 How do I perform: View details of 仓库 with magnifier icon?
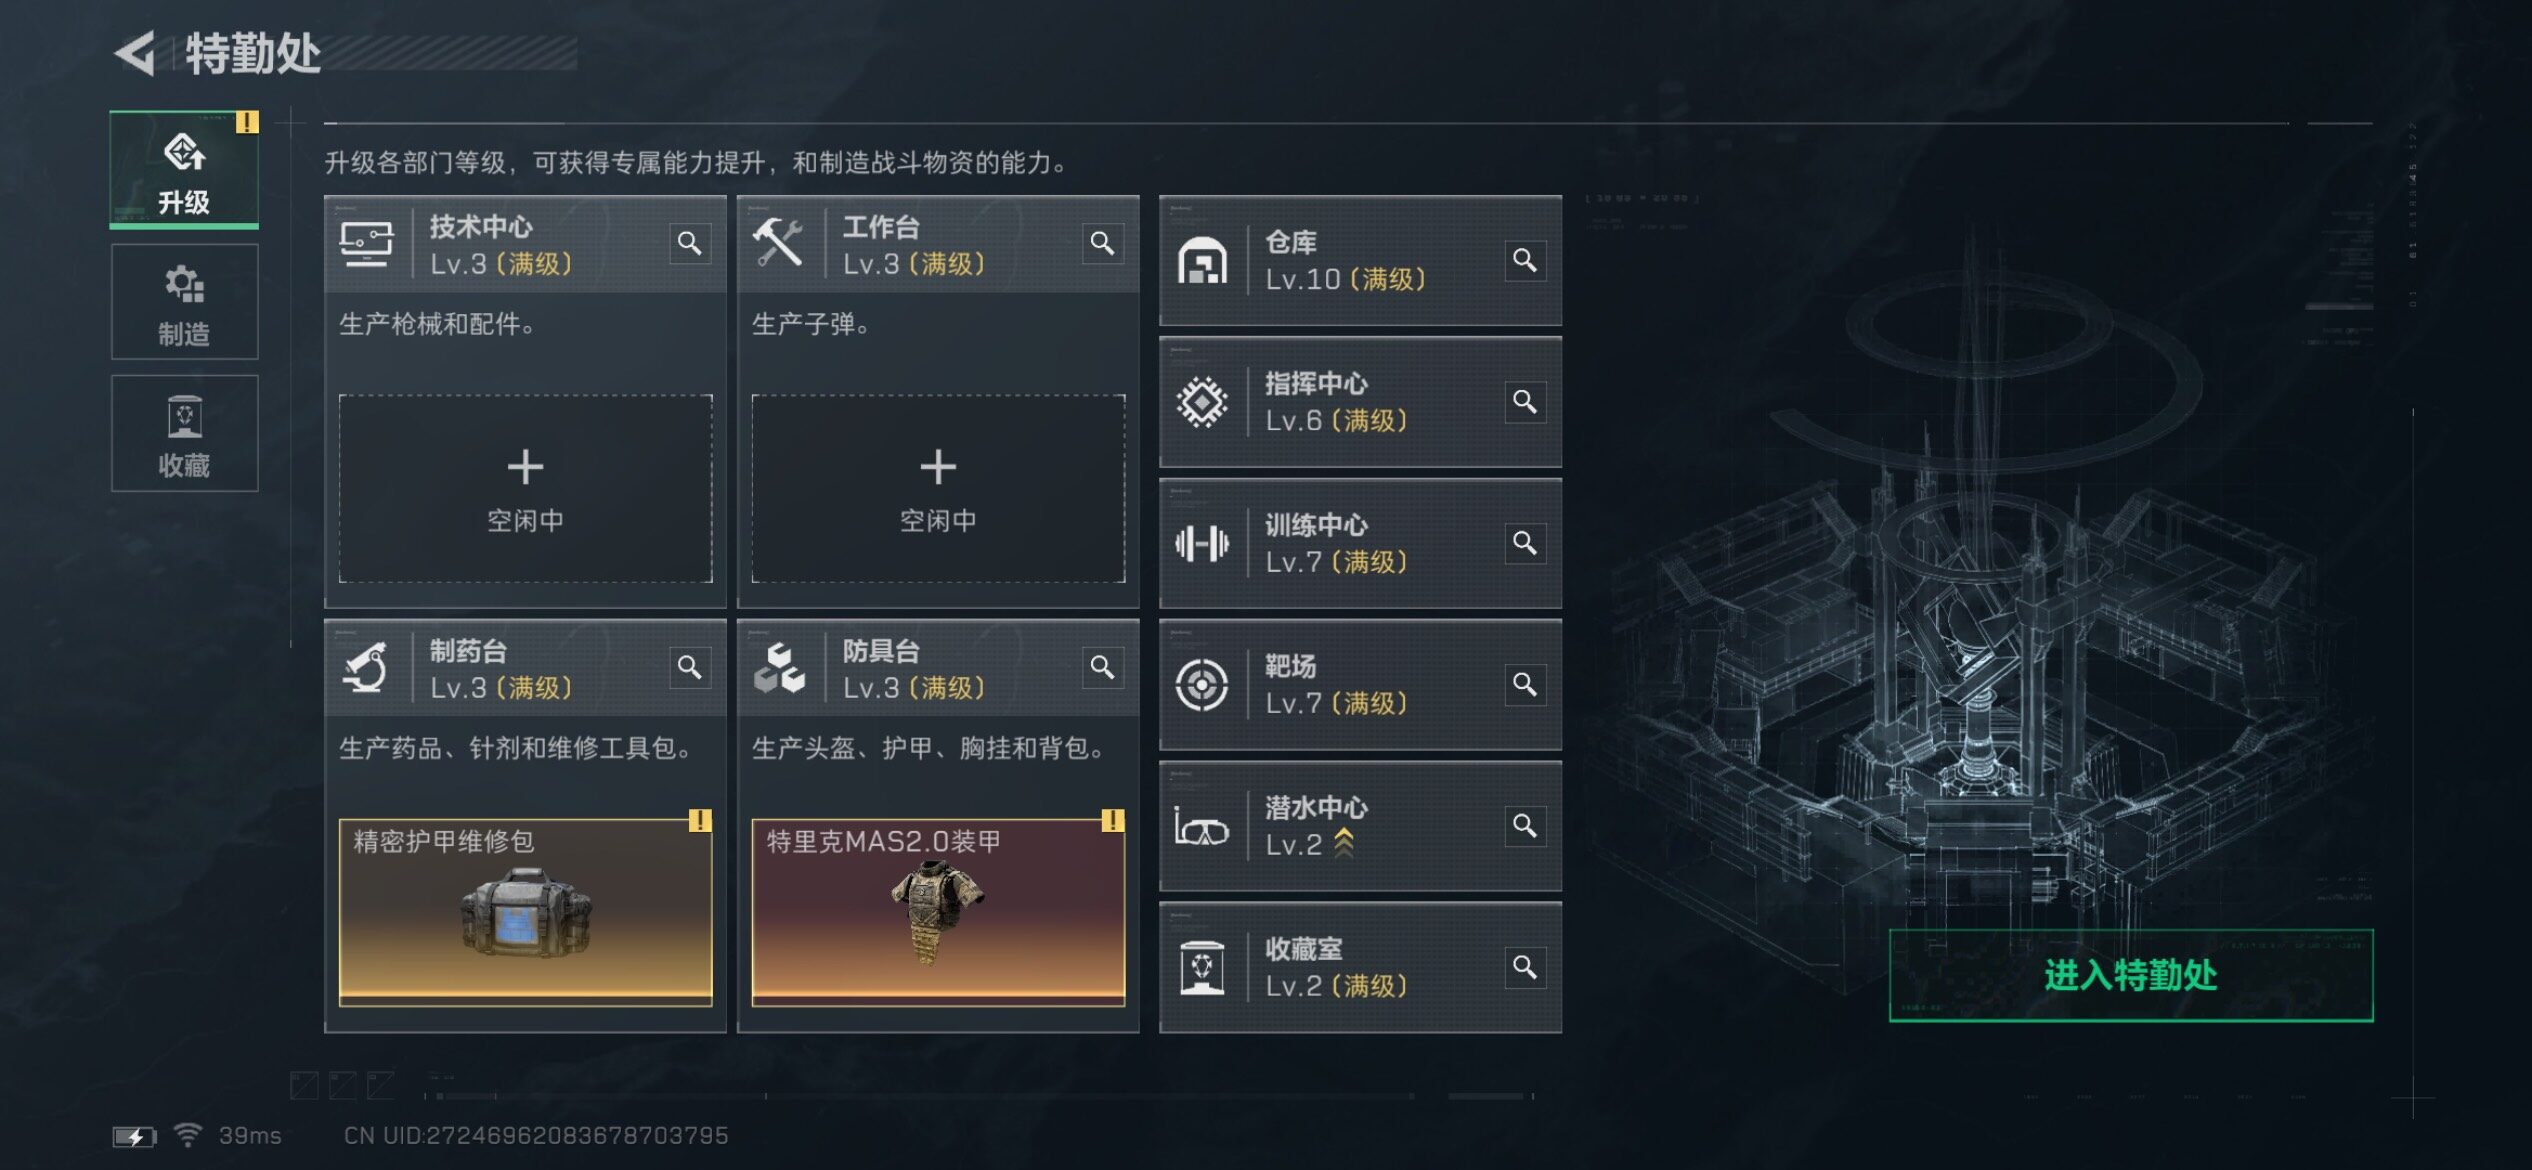point(1525,260)
